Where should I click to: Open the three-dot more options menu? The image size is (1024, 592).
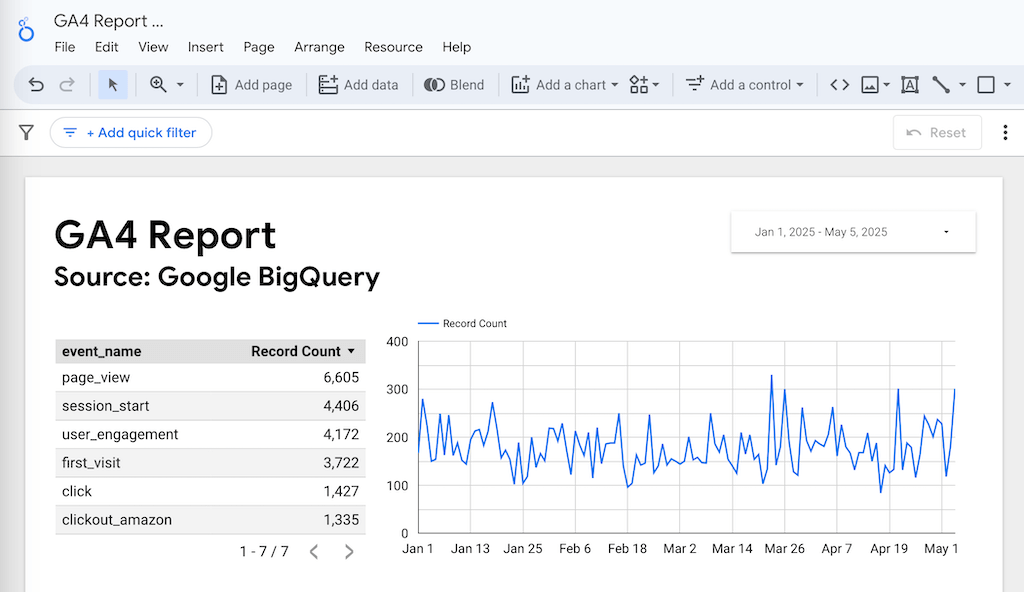[x=1005, y=133]
